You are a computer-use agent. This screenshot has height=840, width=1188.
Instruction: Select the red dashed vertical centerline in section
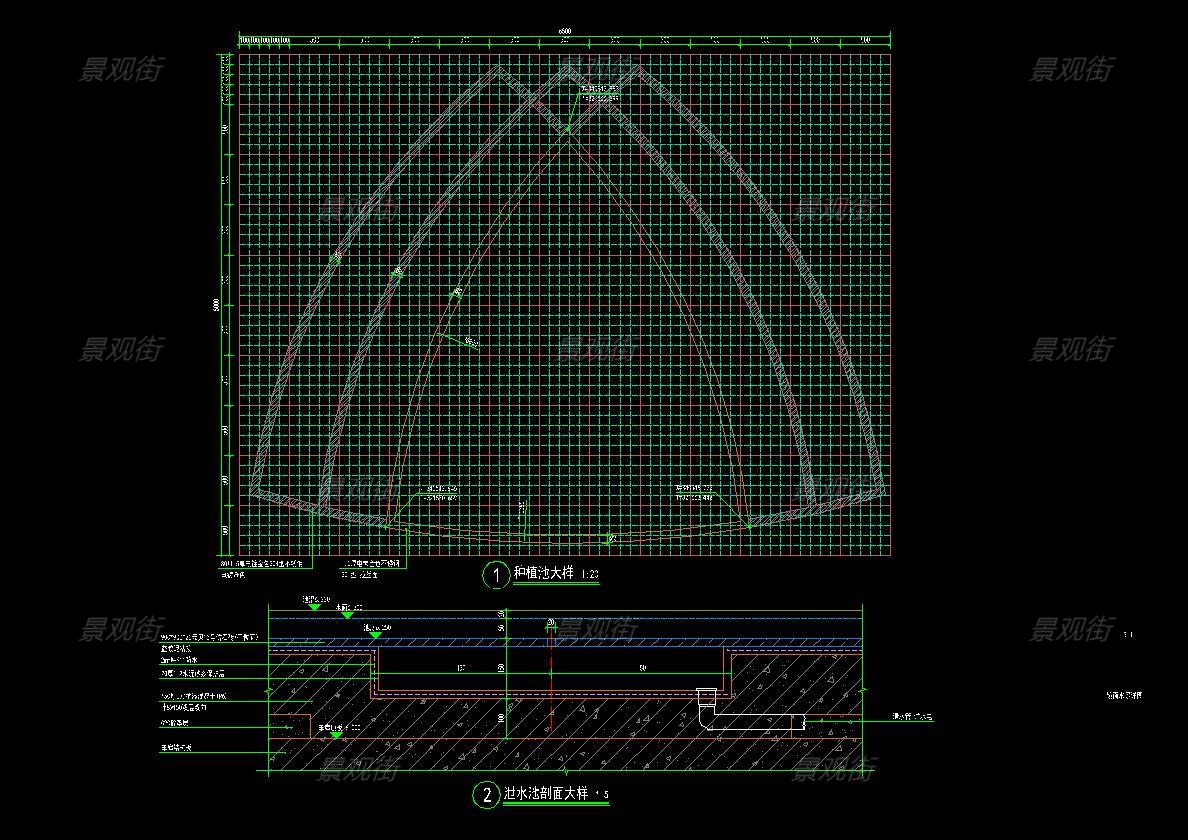[x=550, y=680]
